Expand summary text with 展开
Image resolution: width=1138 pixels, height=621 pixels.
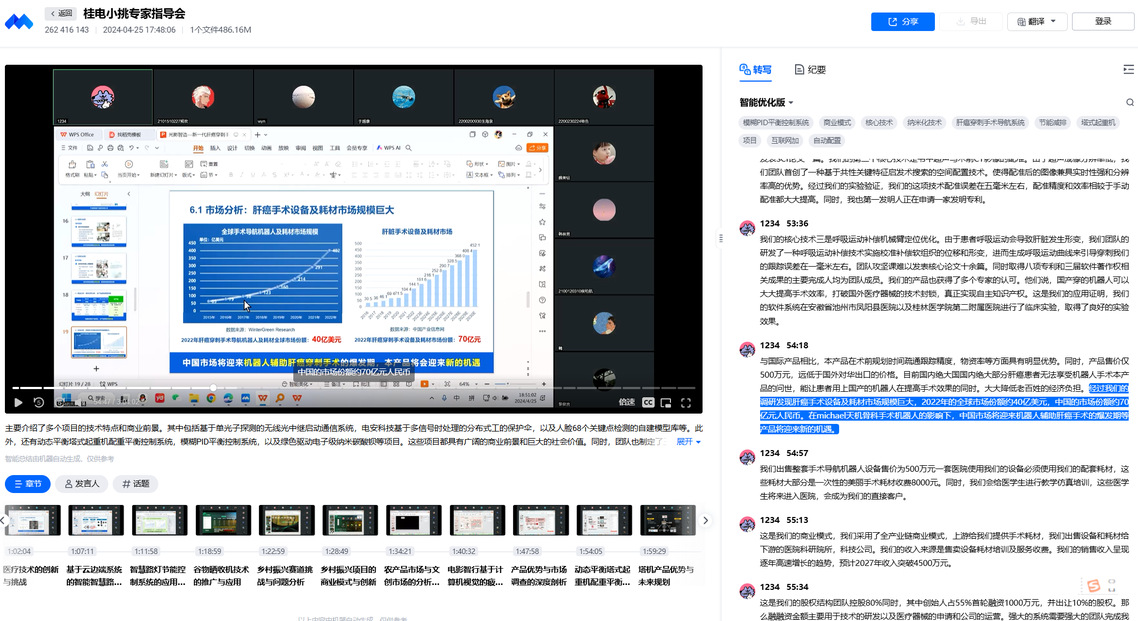point(688,441)
